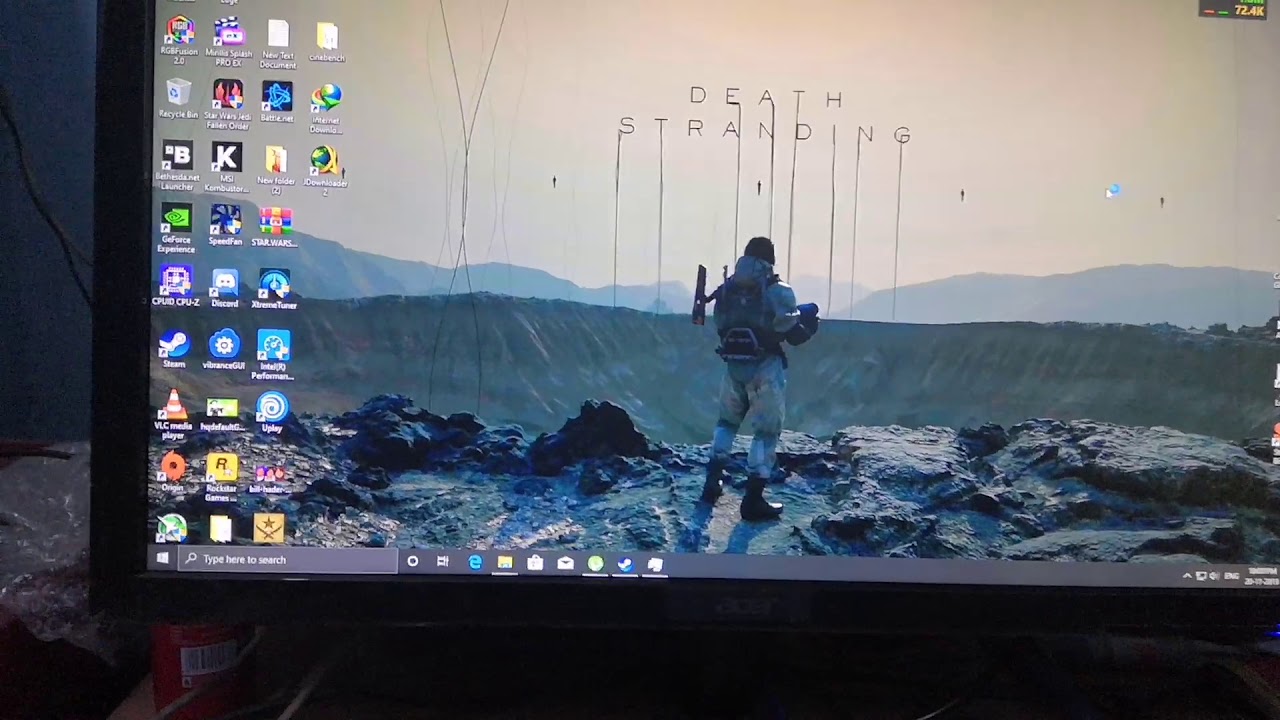The image size is (1280, 720).
Task: Launch Steam from the desktop icon
Action: [x=174, y=348]
